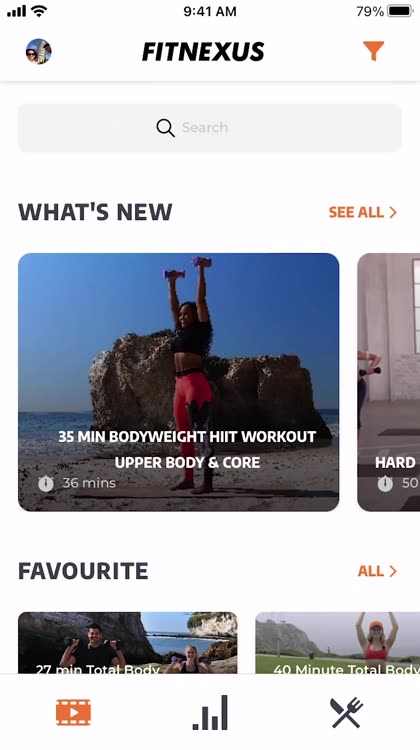This screenshot has width=420, height=750.
Task: Click the Search input field
Action: click(x=210, y=128)
